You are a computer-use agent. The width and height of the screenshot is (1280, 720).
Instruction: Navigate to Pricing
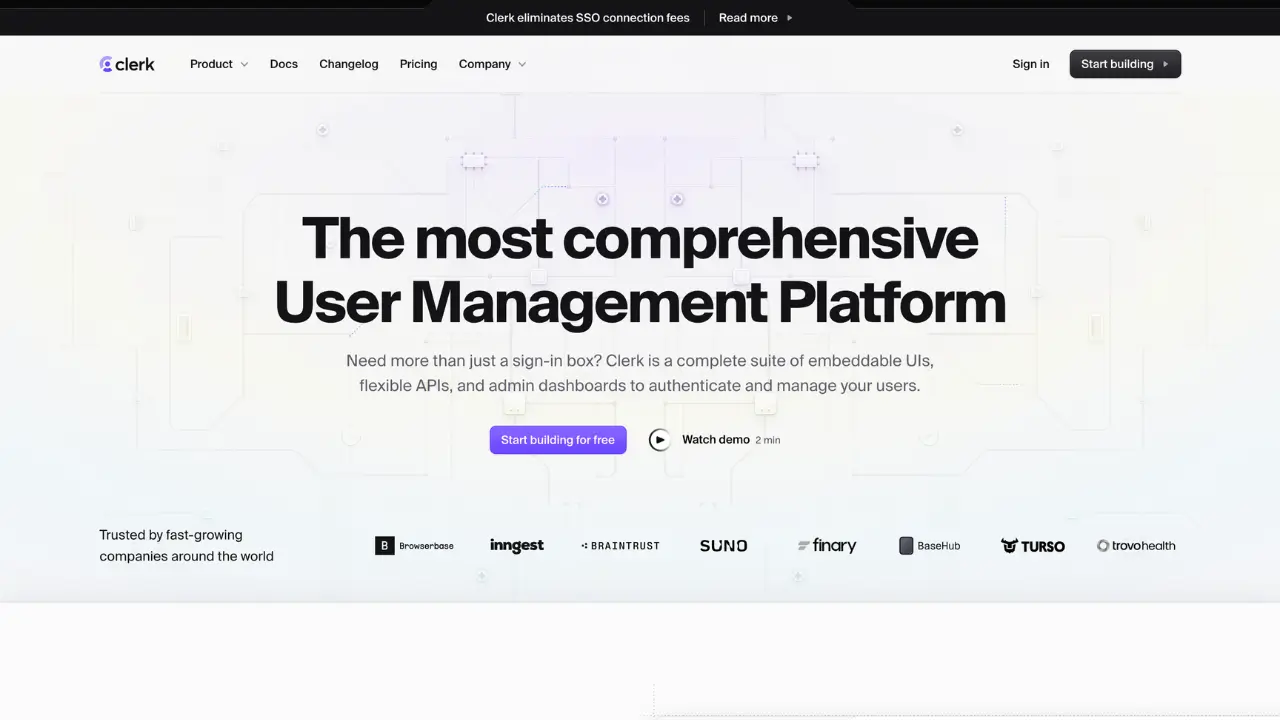(418, 64)
